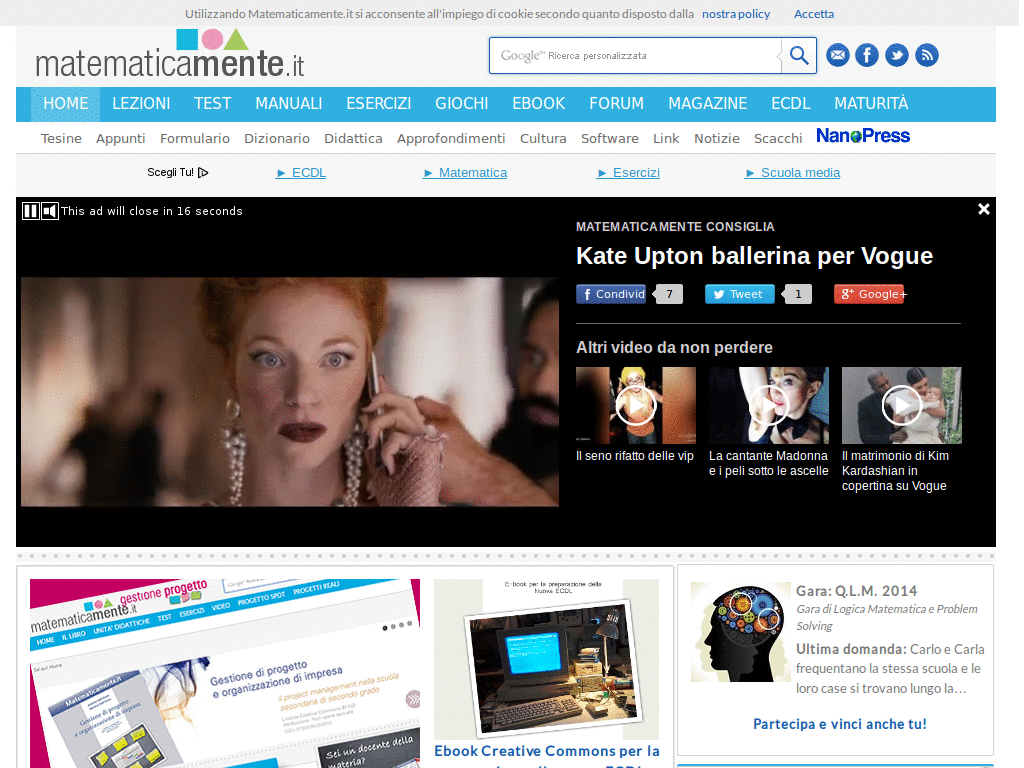Click the matematicamente.it logo

coord(170,55)
